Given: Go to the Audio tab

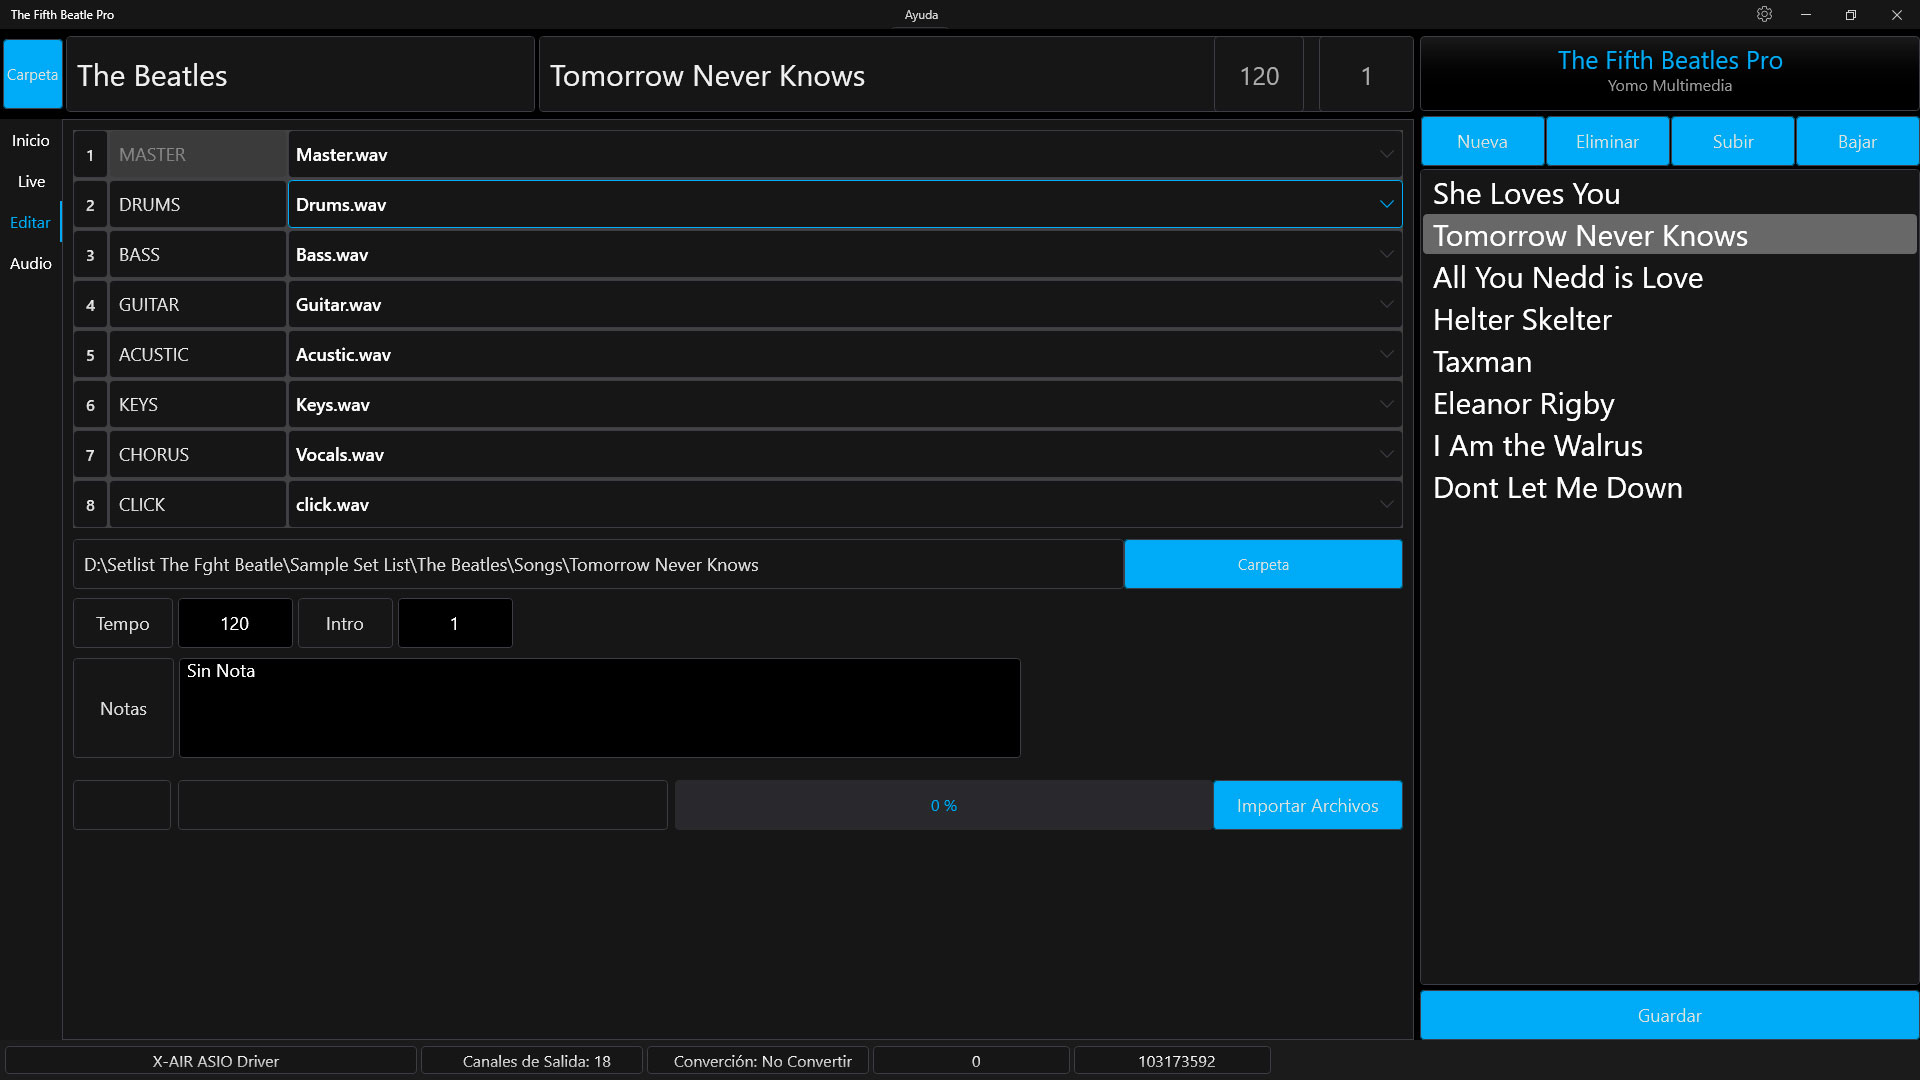Looking at the screenshot, I should point(31,263).
